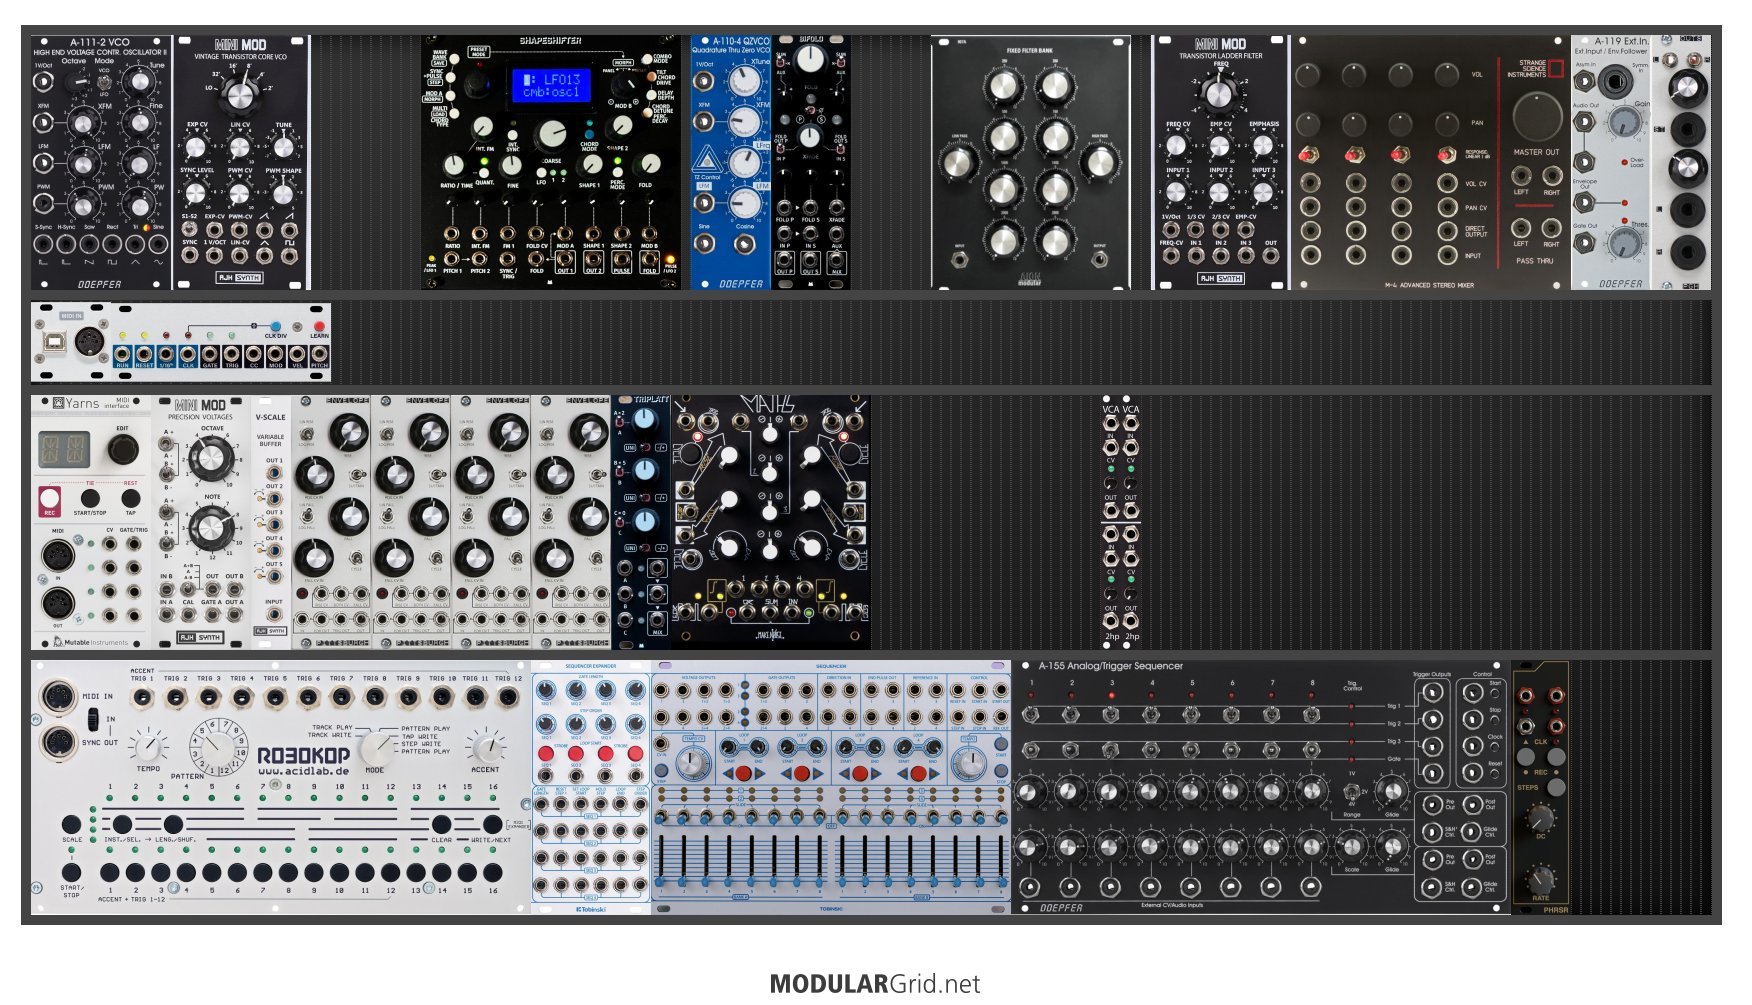The height and width of the screenshot is (1005, 1752).
Task: Click the Cosine output jack on A-110-4 QZVCO
Action: tap(743, 243)
